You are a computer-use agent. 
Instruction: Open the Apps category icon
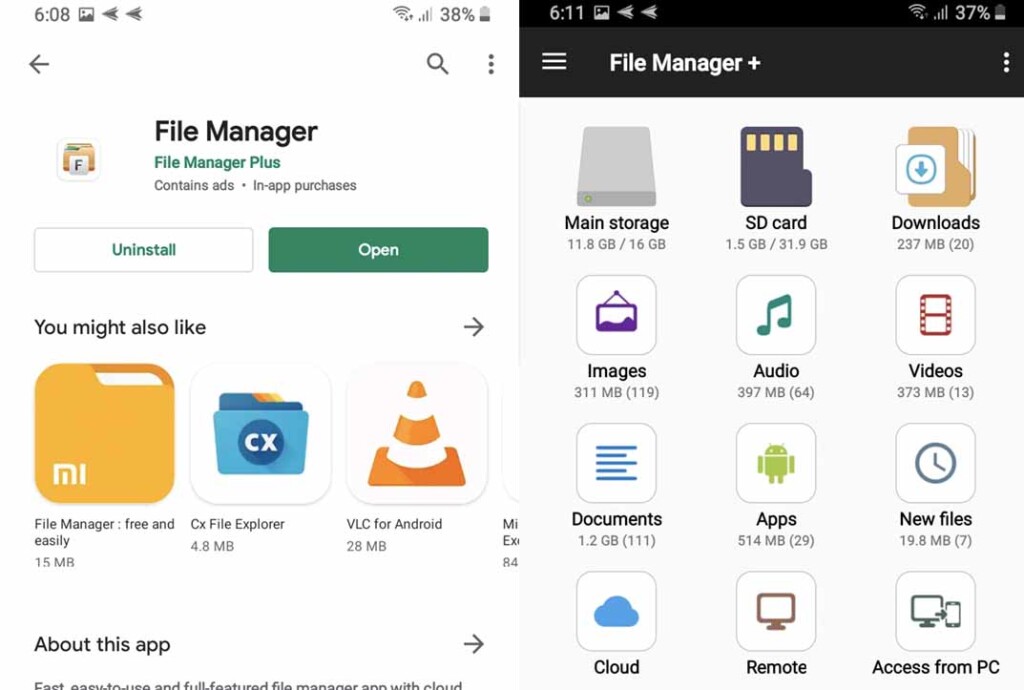(x=775, y=463)
